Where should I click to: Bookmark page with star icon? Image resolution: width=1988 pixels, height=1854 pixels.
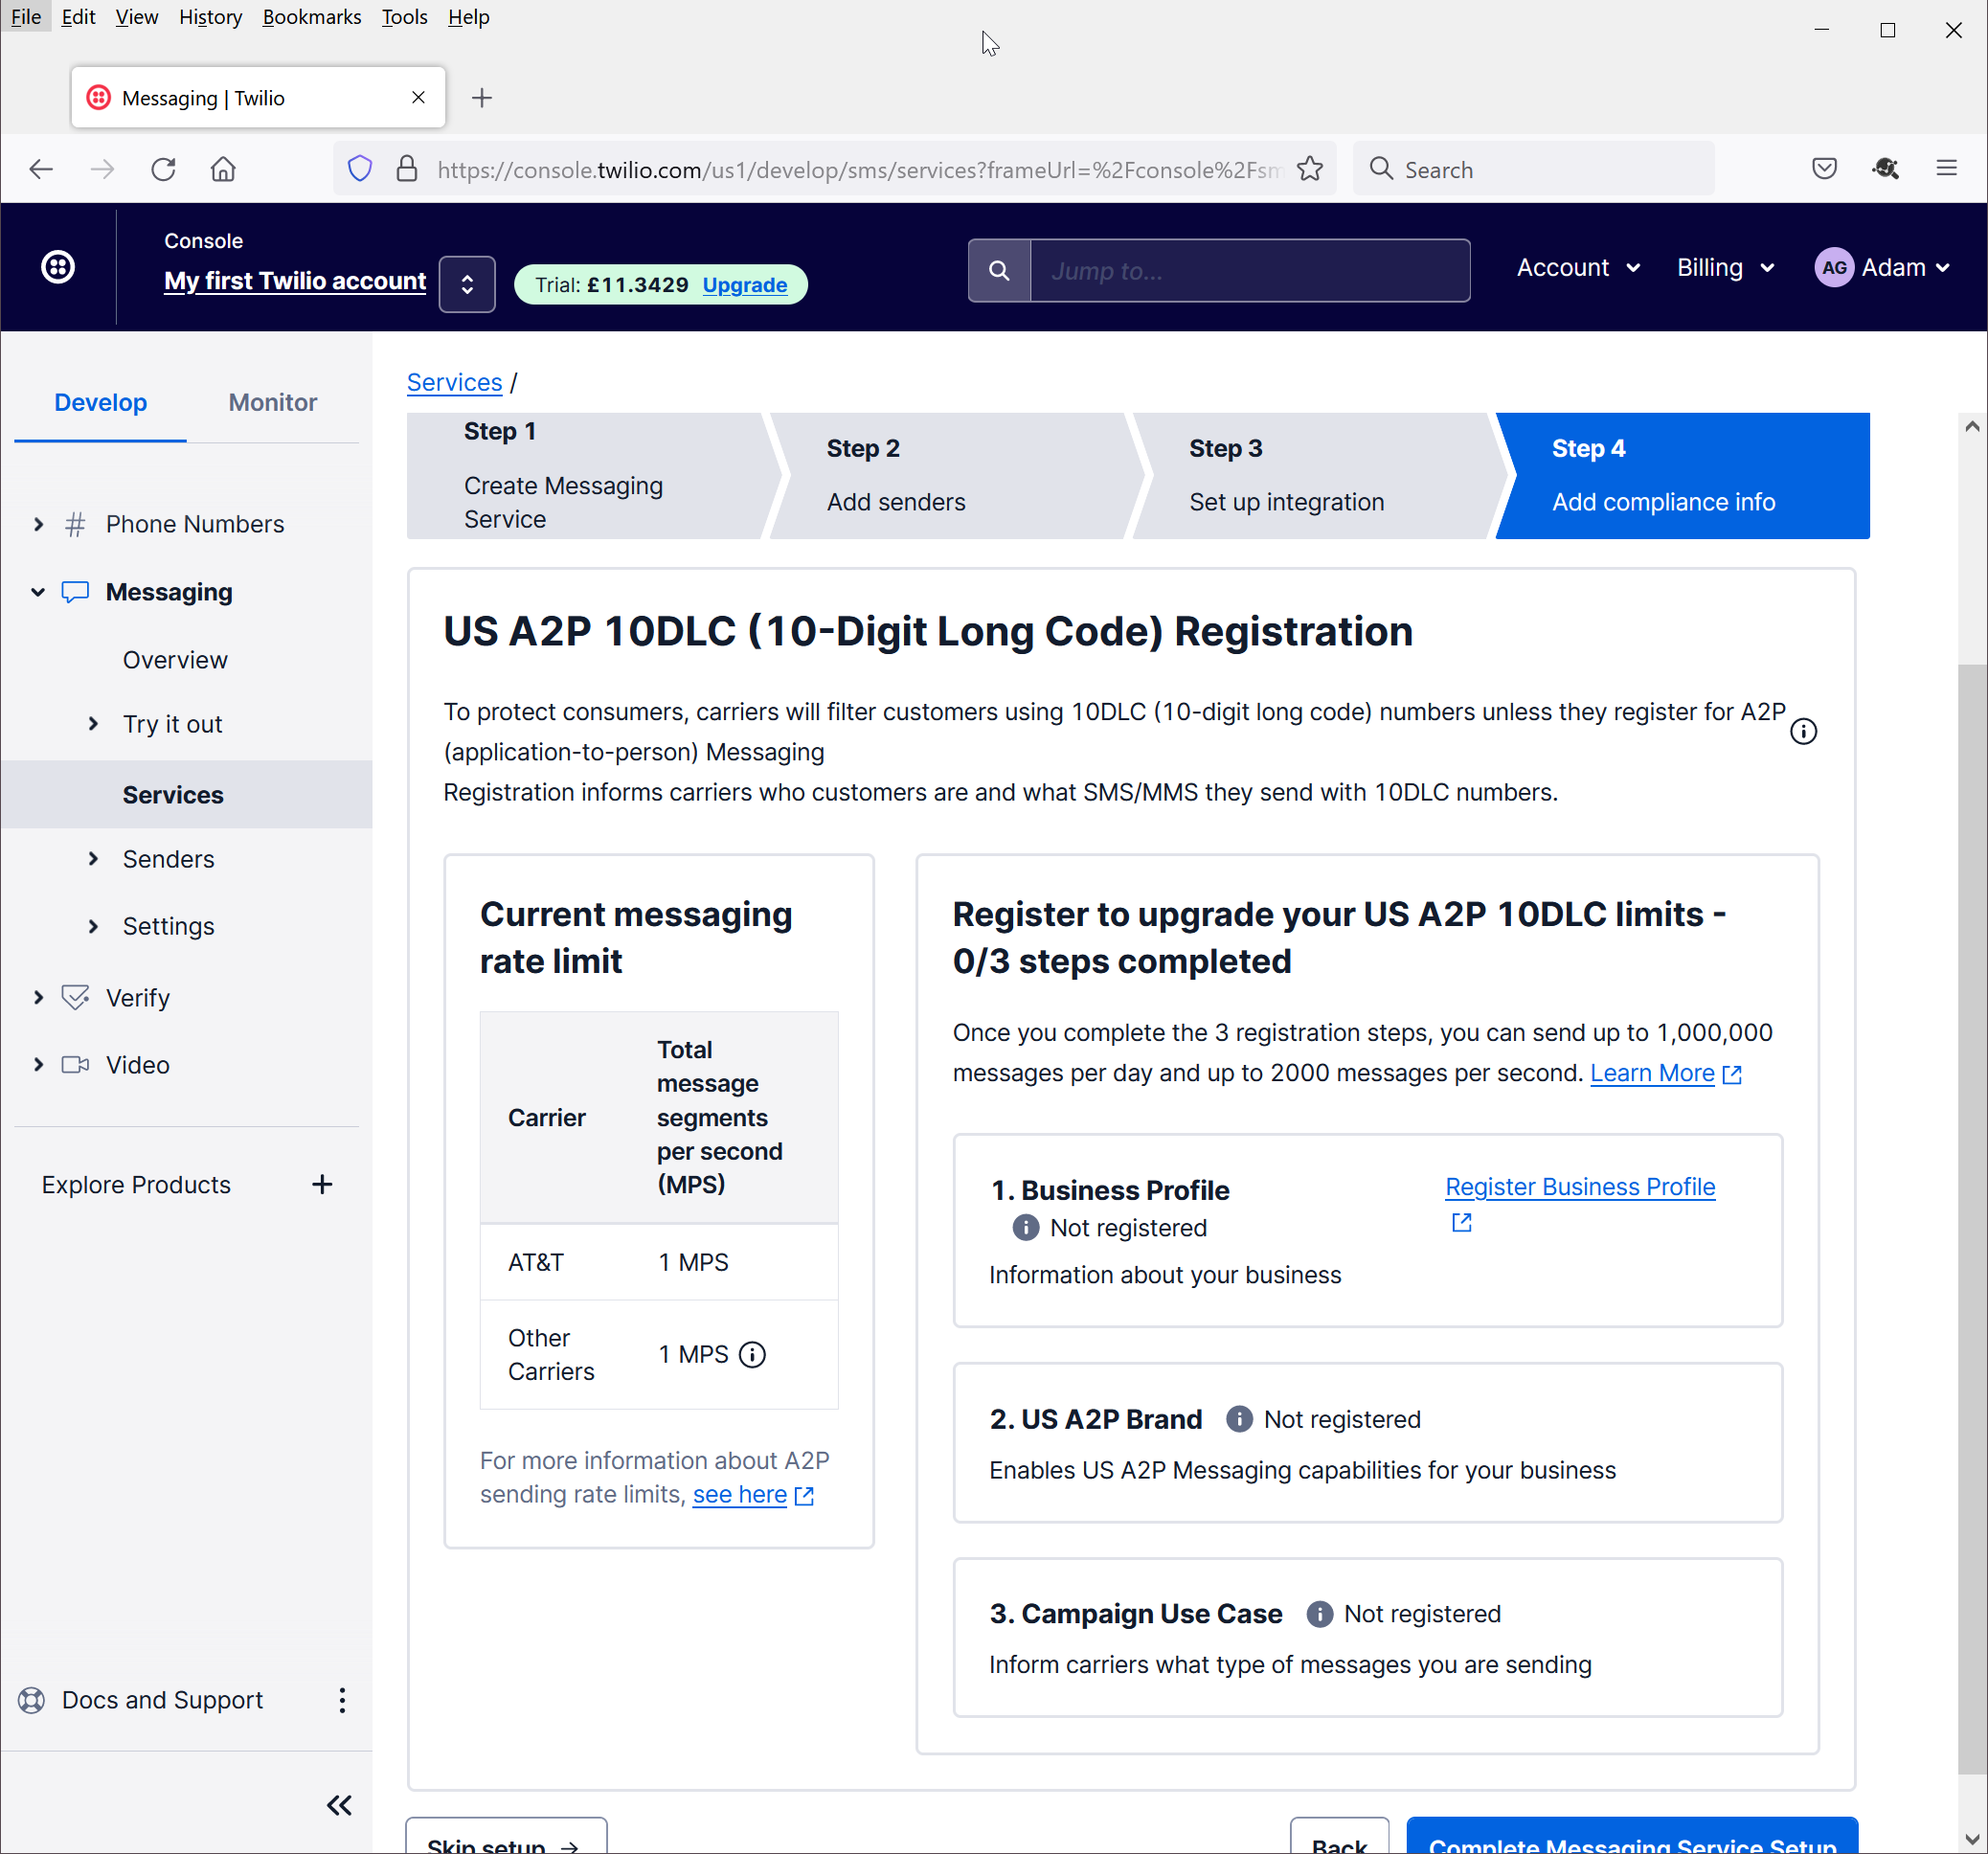coord(1310,169)
